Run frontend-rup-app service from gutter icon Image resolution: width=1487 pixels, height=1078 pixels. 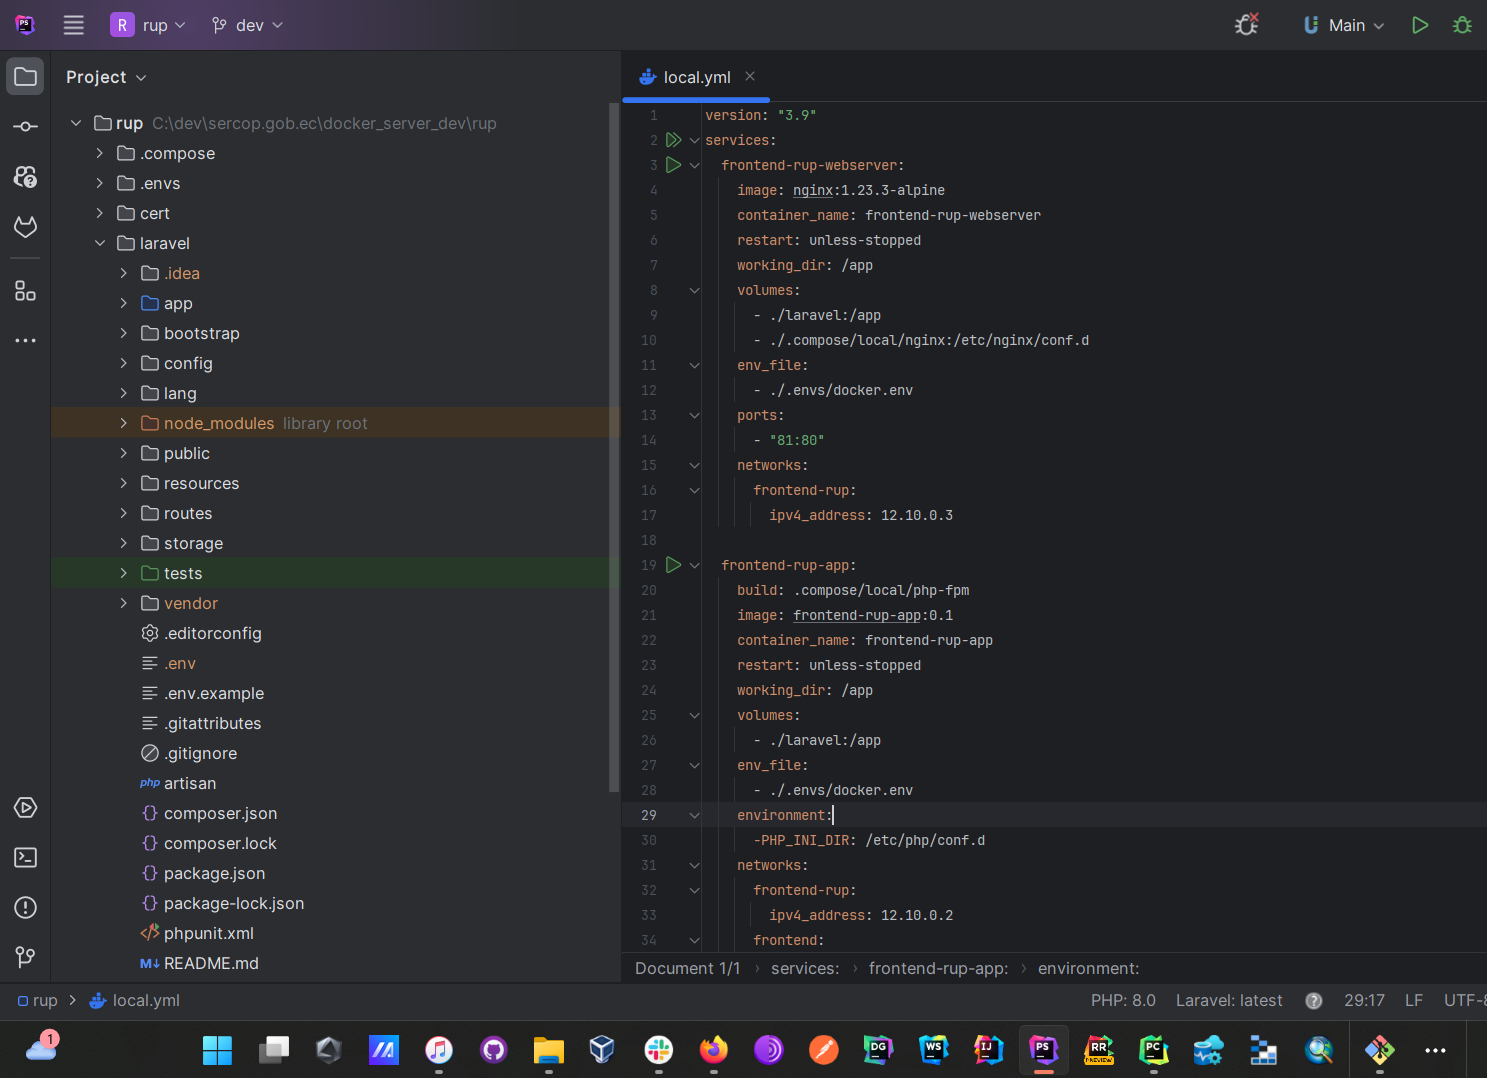click(673, 565)
